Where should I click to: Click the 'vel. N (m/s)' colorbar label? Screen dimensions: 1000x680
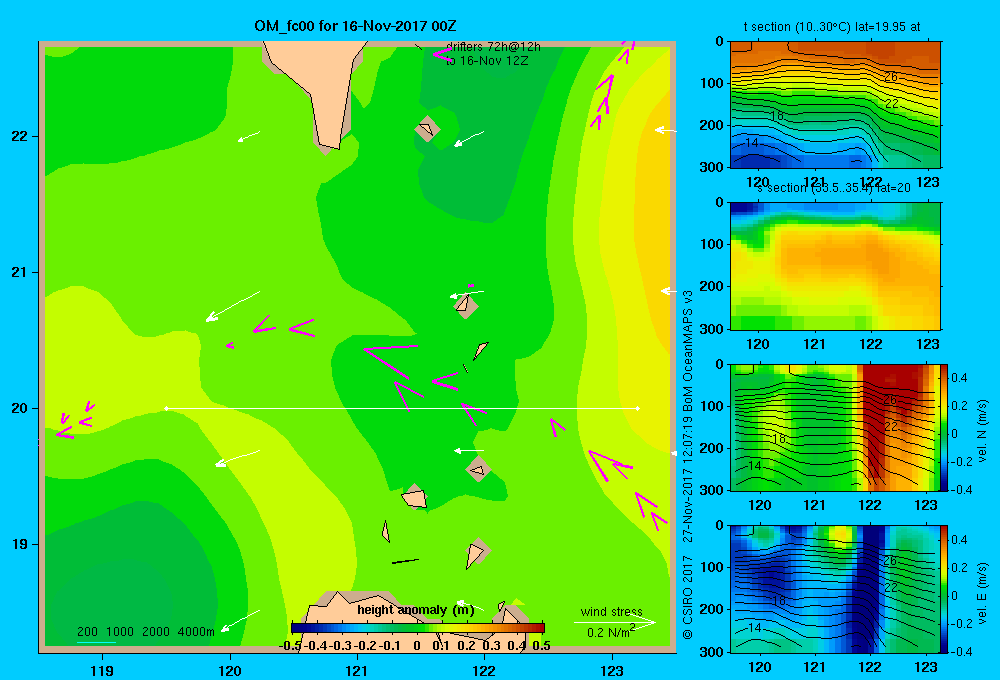(x=982, y=431)
